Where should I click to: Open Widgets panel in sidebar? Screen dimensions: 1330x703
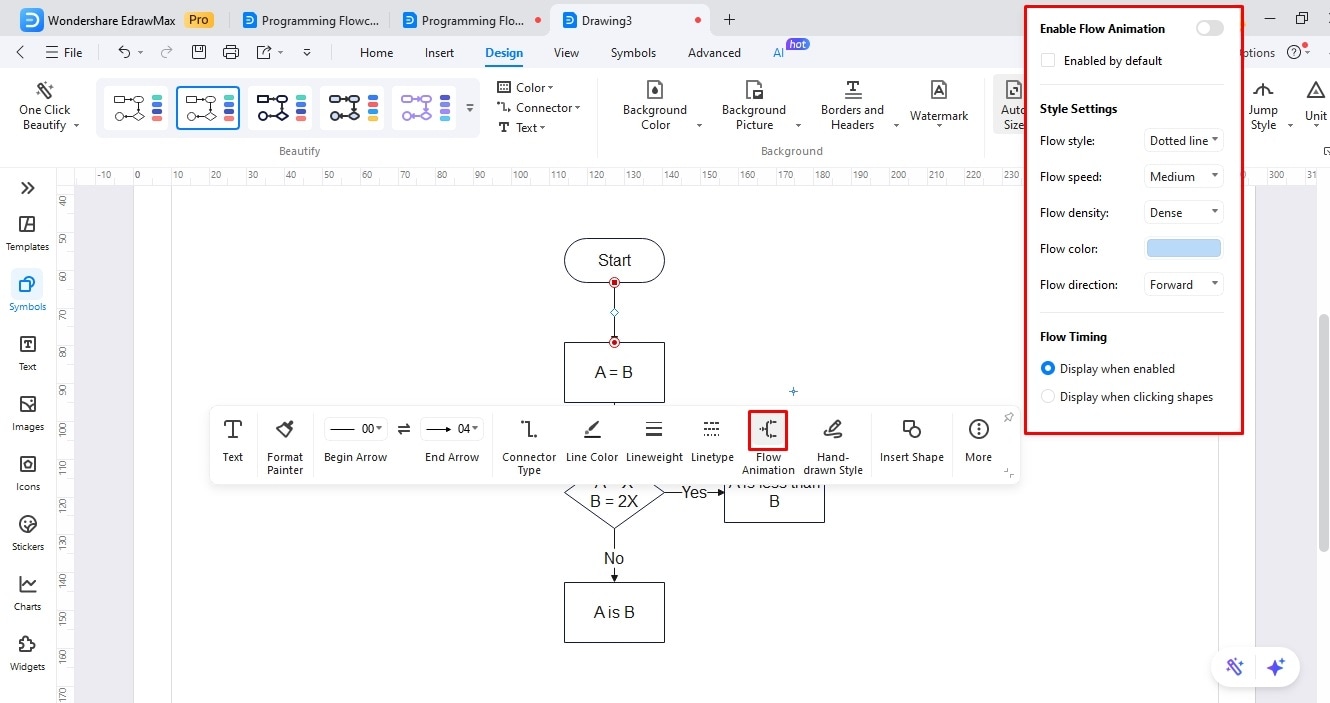pyautogui.click(x=27, y=653)
